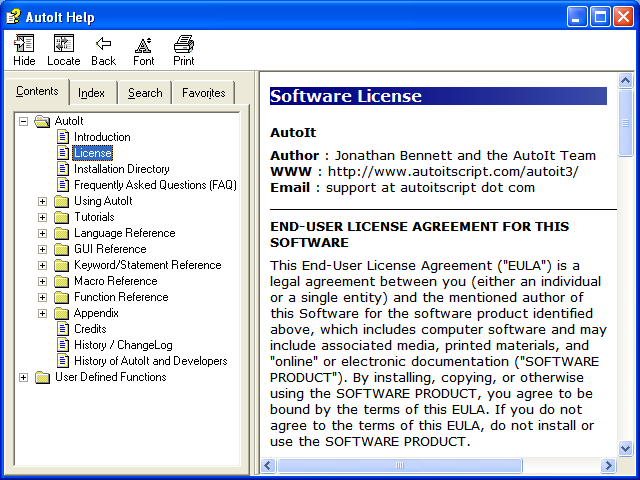Click the Credits page icon
Viewport: 640px width, 480px height.
pyautogui.click(x=62, y=329)
